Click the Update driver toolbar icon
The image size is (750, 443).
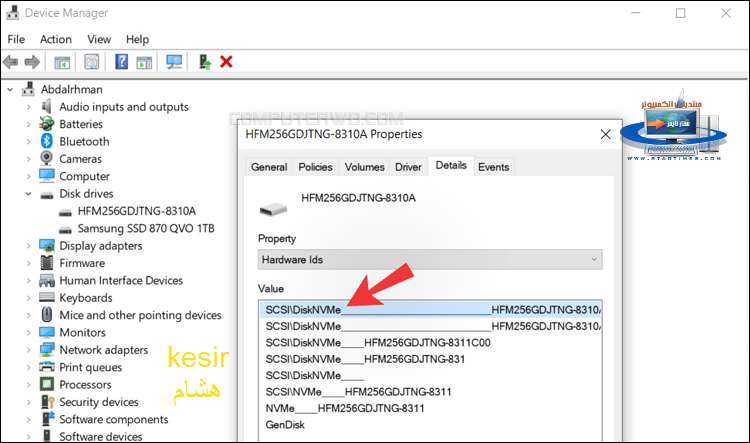(205, 62)
